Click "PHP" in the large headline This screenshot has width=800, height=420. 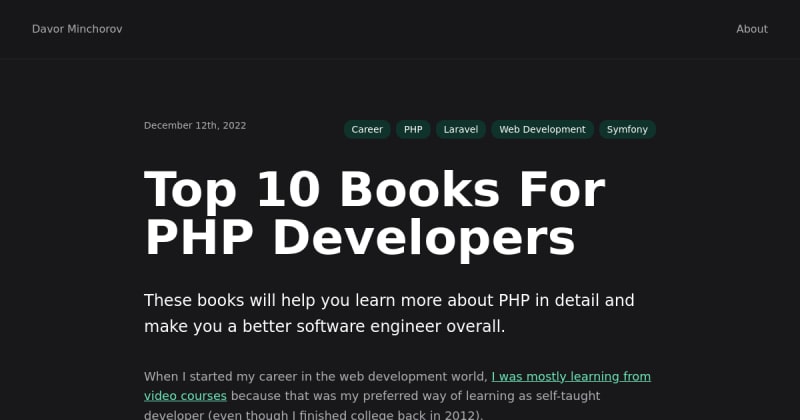(x=200, y=238)
